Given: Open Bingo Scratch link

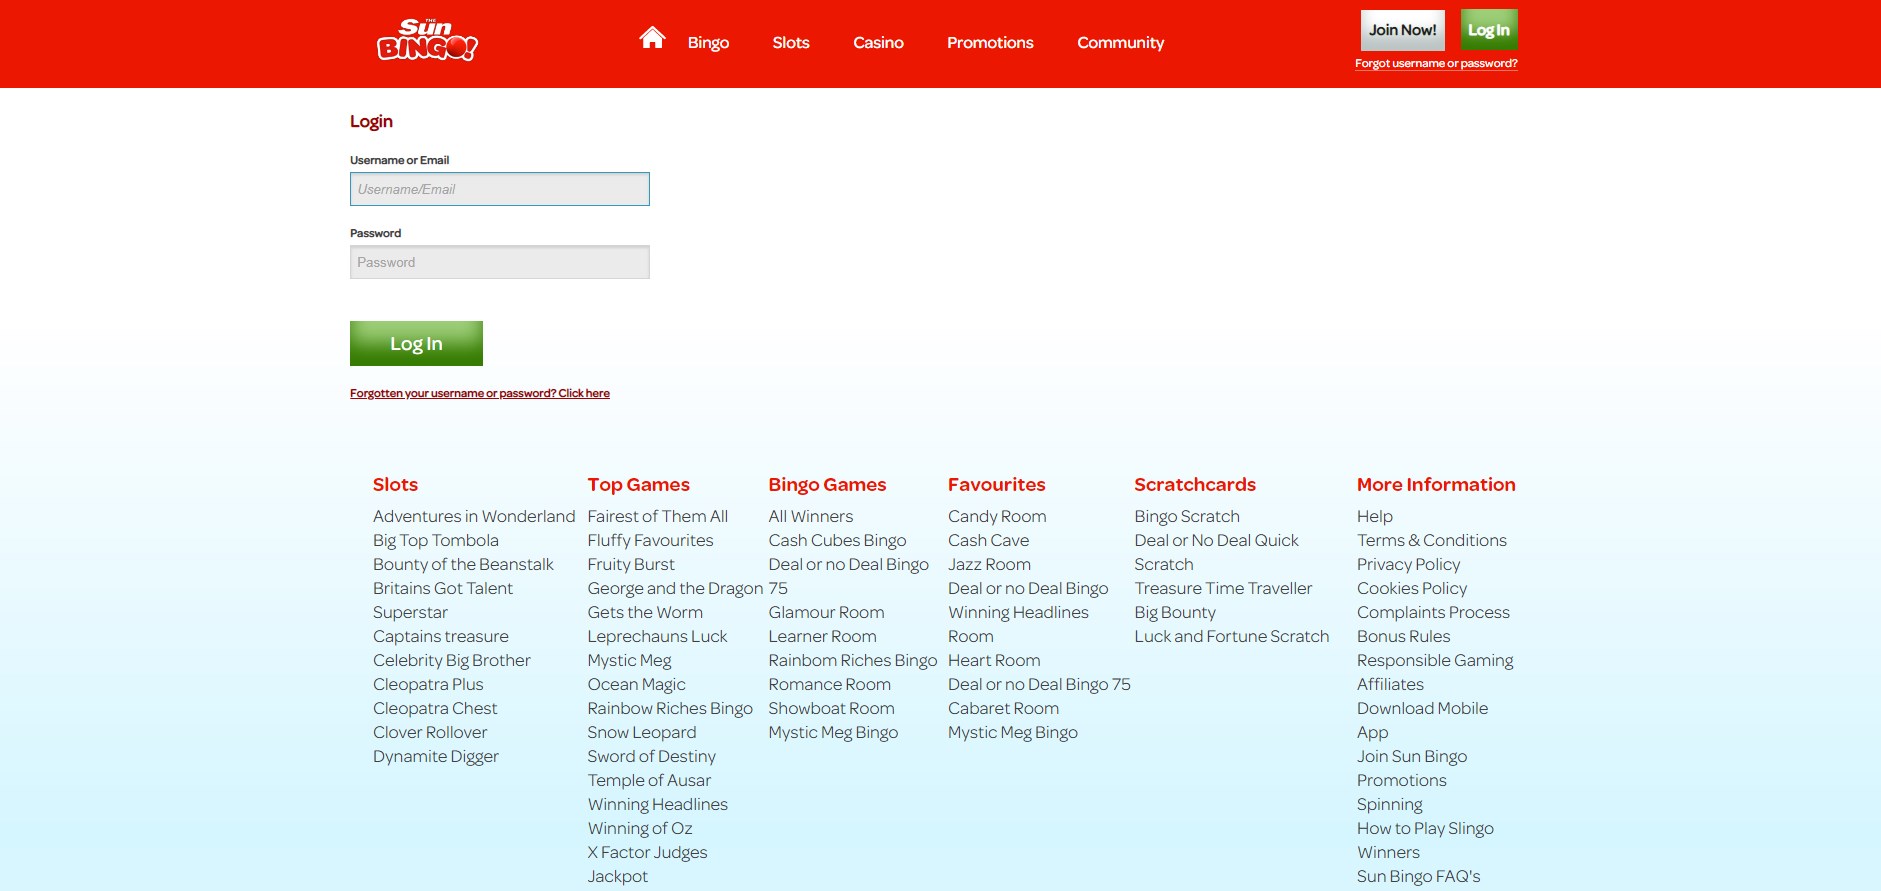Looking at the screenshot, I should tap(1187, 516).
